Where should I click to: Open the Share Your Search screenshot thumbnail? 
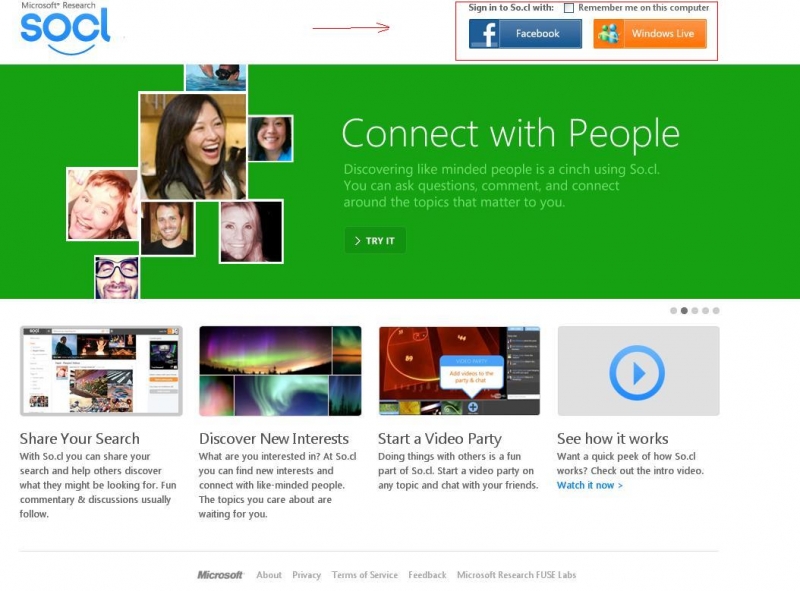click(101, 371)
